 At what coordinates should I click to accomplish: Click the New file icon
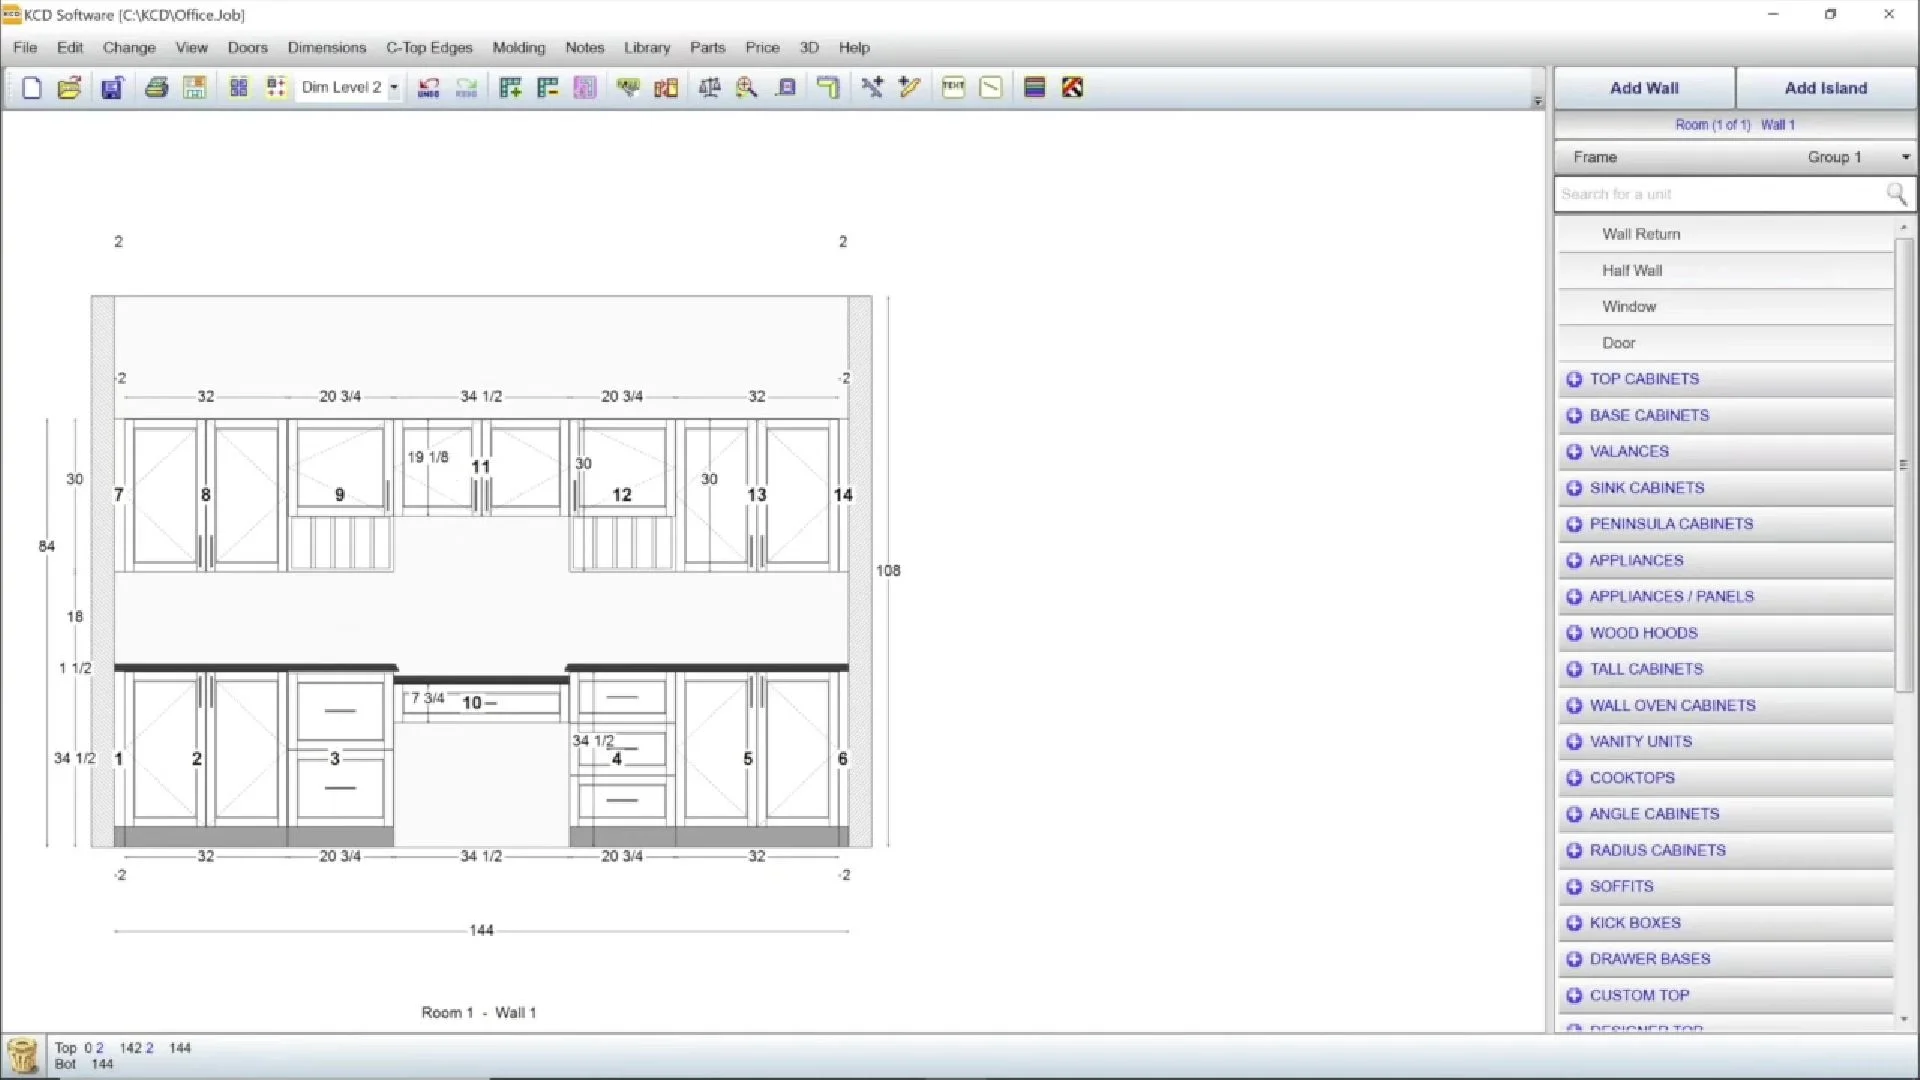pos(31,88)
